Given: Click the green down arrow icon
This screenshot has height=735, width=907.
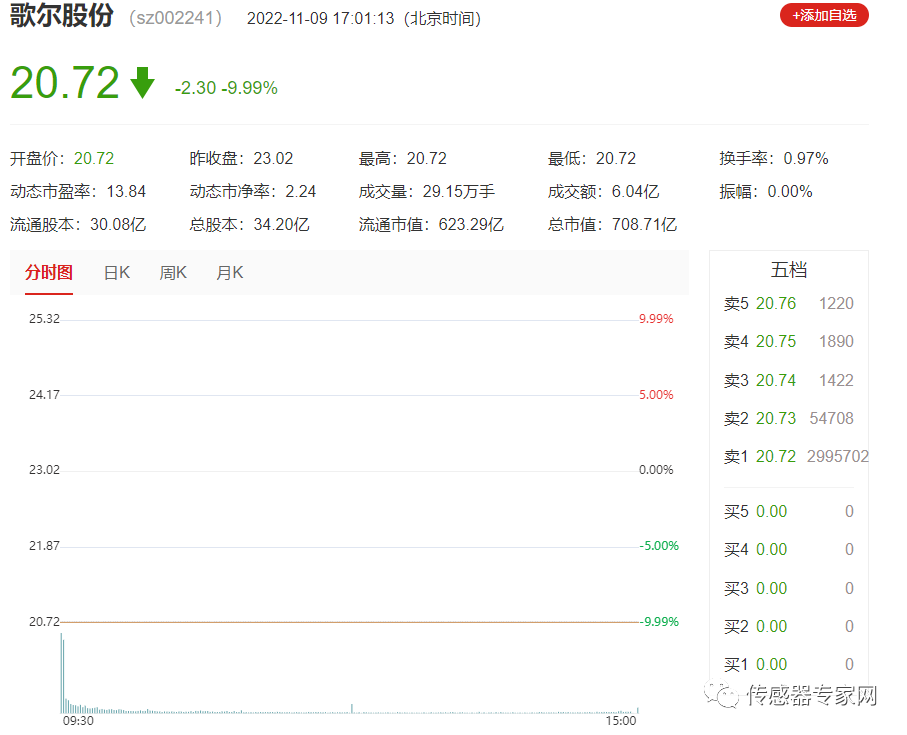Looking at the screenshot, I should pyautogui.click(x=142, y=83).
